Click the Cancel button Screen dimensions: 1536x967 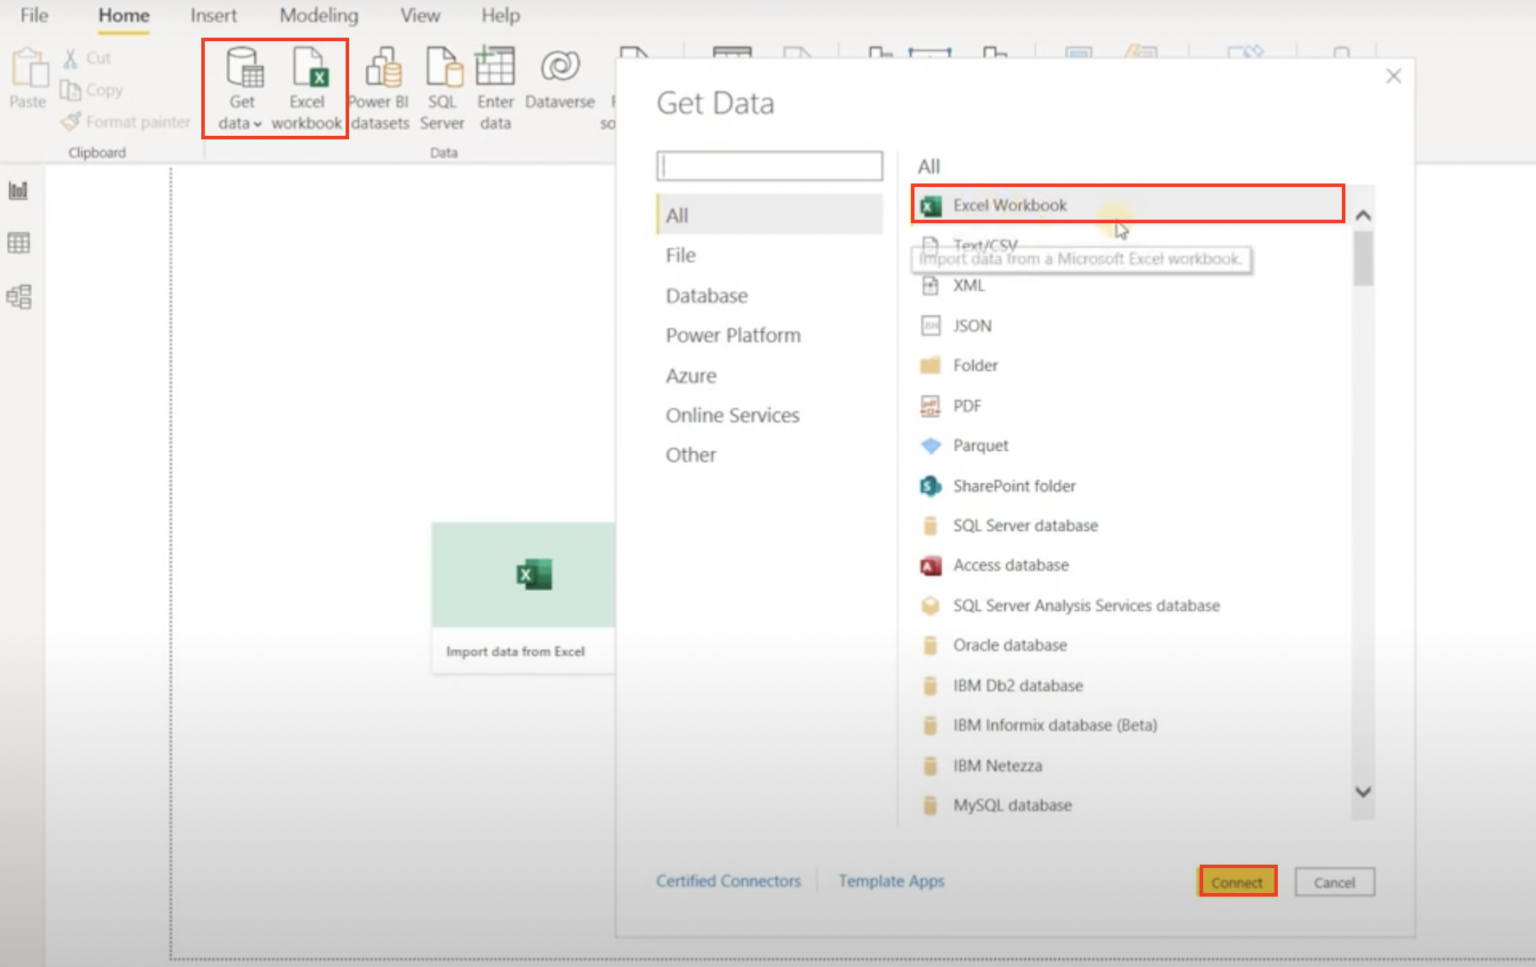pos(1334,882)
